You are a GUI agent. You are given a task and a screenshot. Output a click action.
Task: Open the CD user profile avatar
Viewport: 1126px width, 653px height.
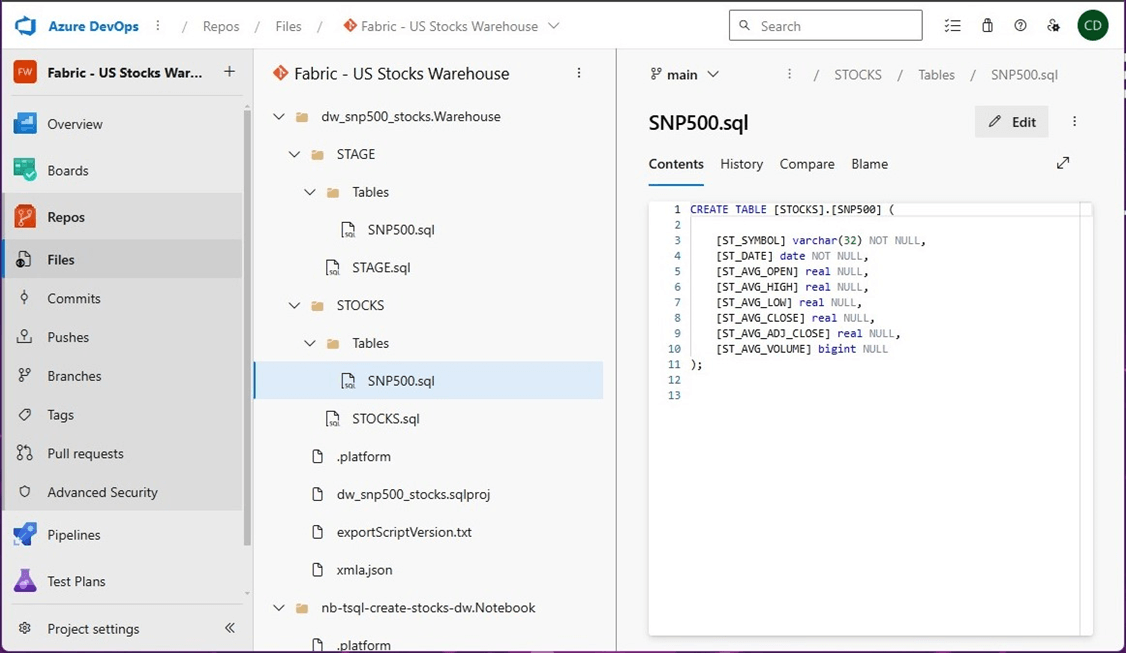tap(1092, 26)
